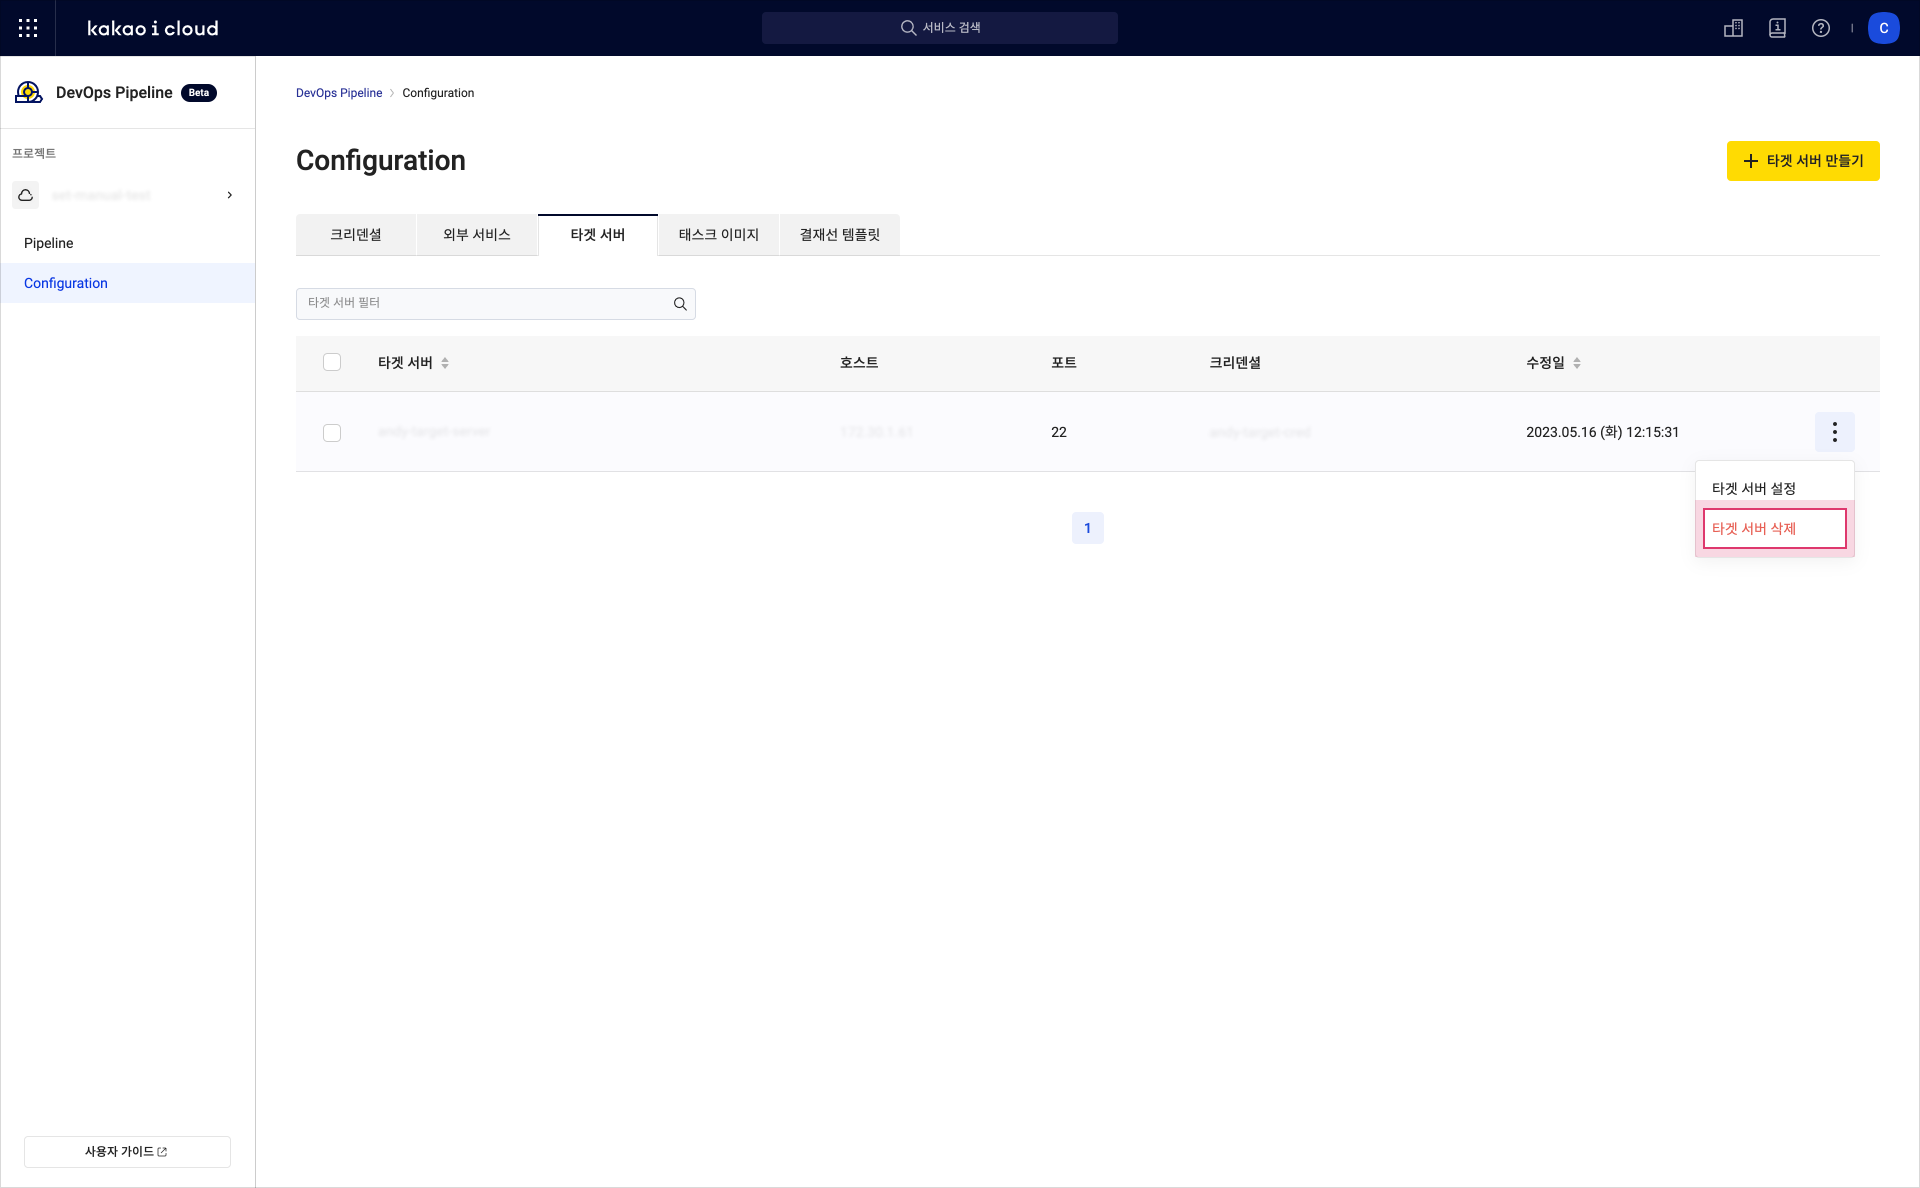Open the 사용자 가이드 link

[x=127, y=1152]
